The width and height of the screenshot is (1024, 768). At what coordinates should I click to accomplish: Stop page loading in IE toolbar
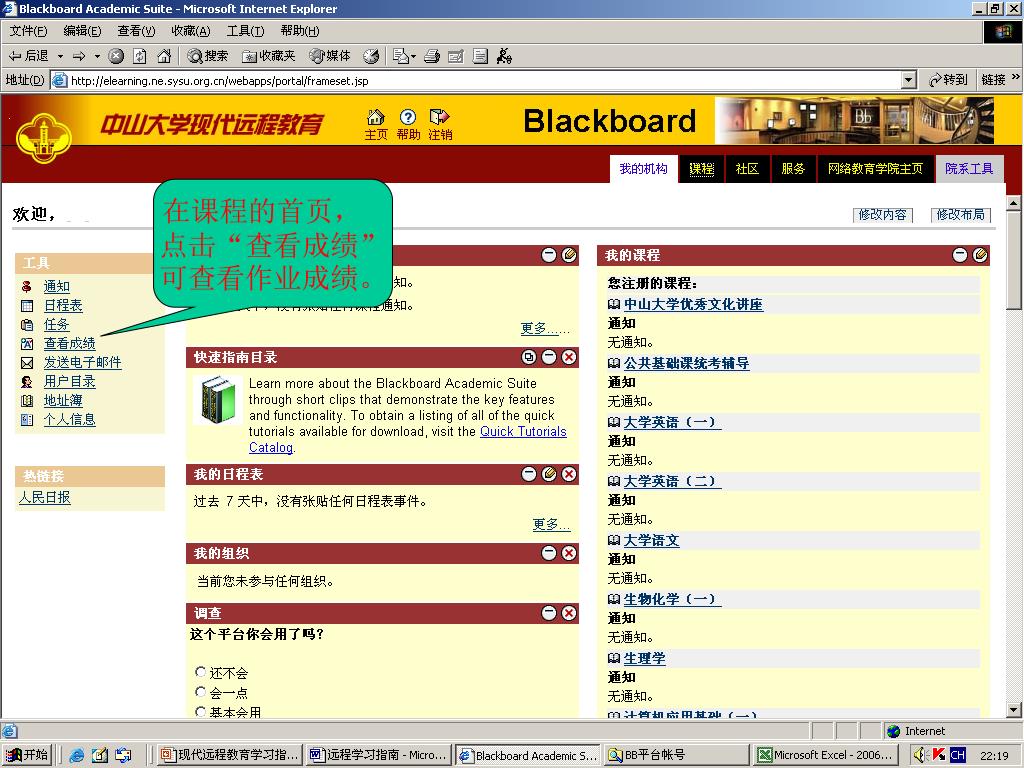[x=116, y=56]
